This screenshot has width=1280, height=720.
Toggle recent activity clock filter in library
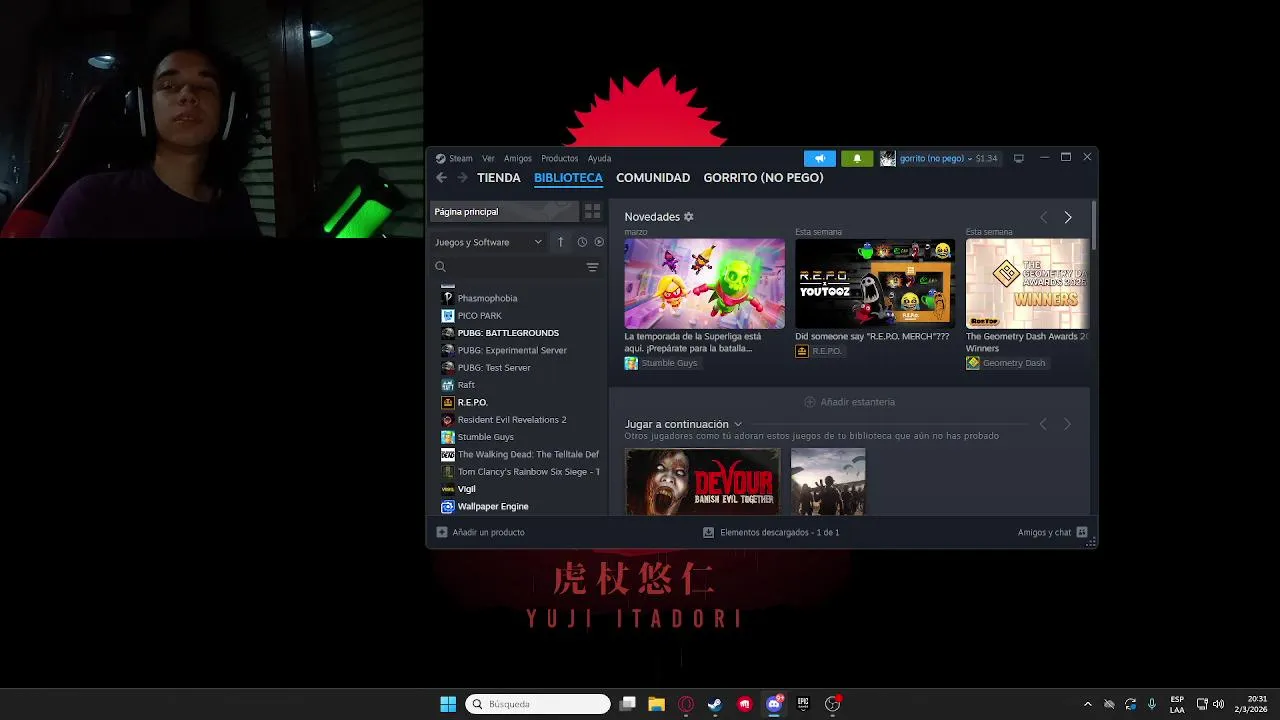pyautogui.click(x=582, y=242)
